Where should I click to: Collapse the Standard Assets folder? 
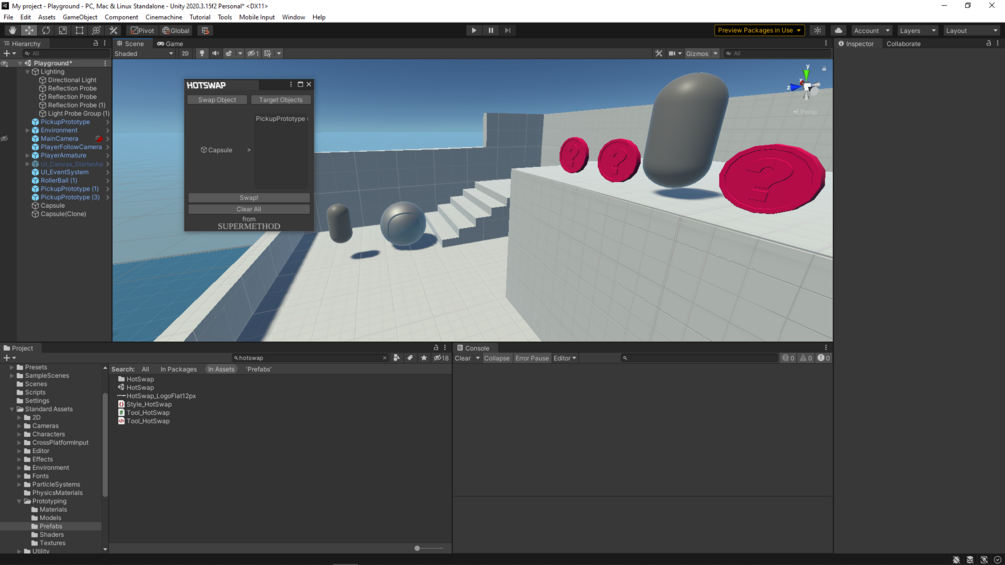pyautogui.click(x=12, y=409)
